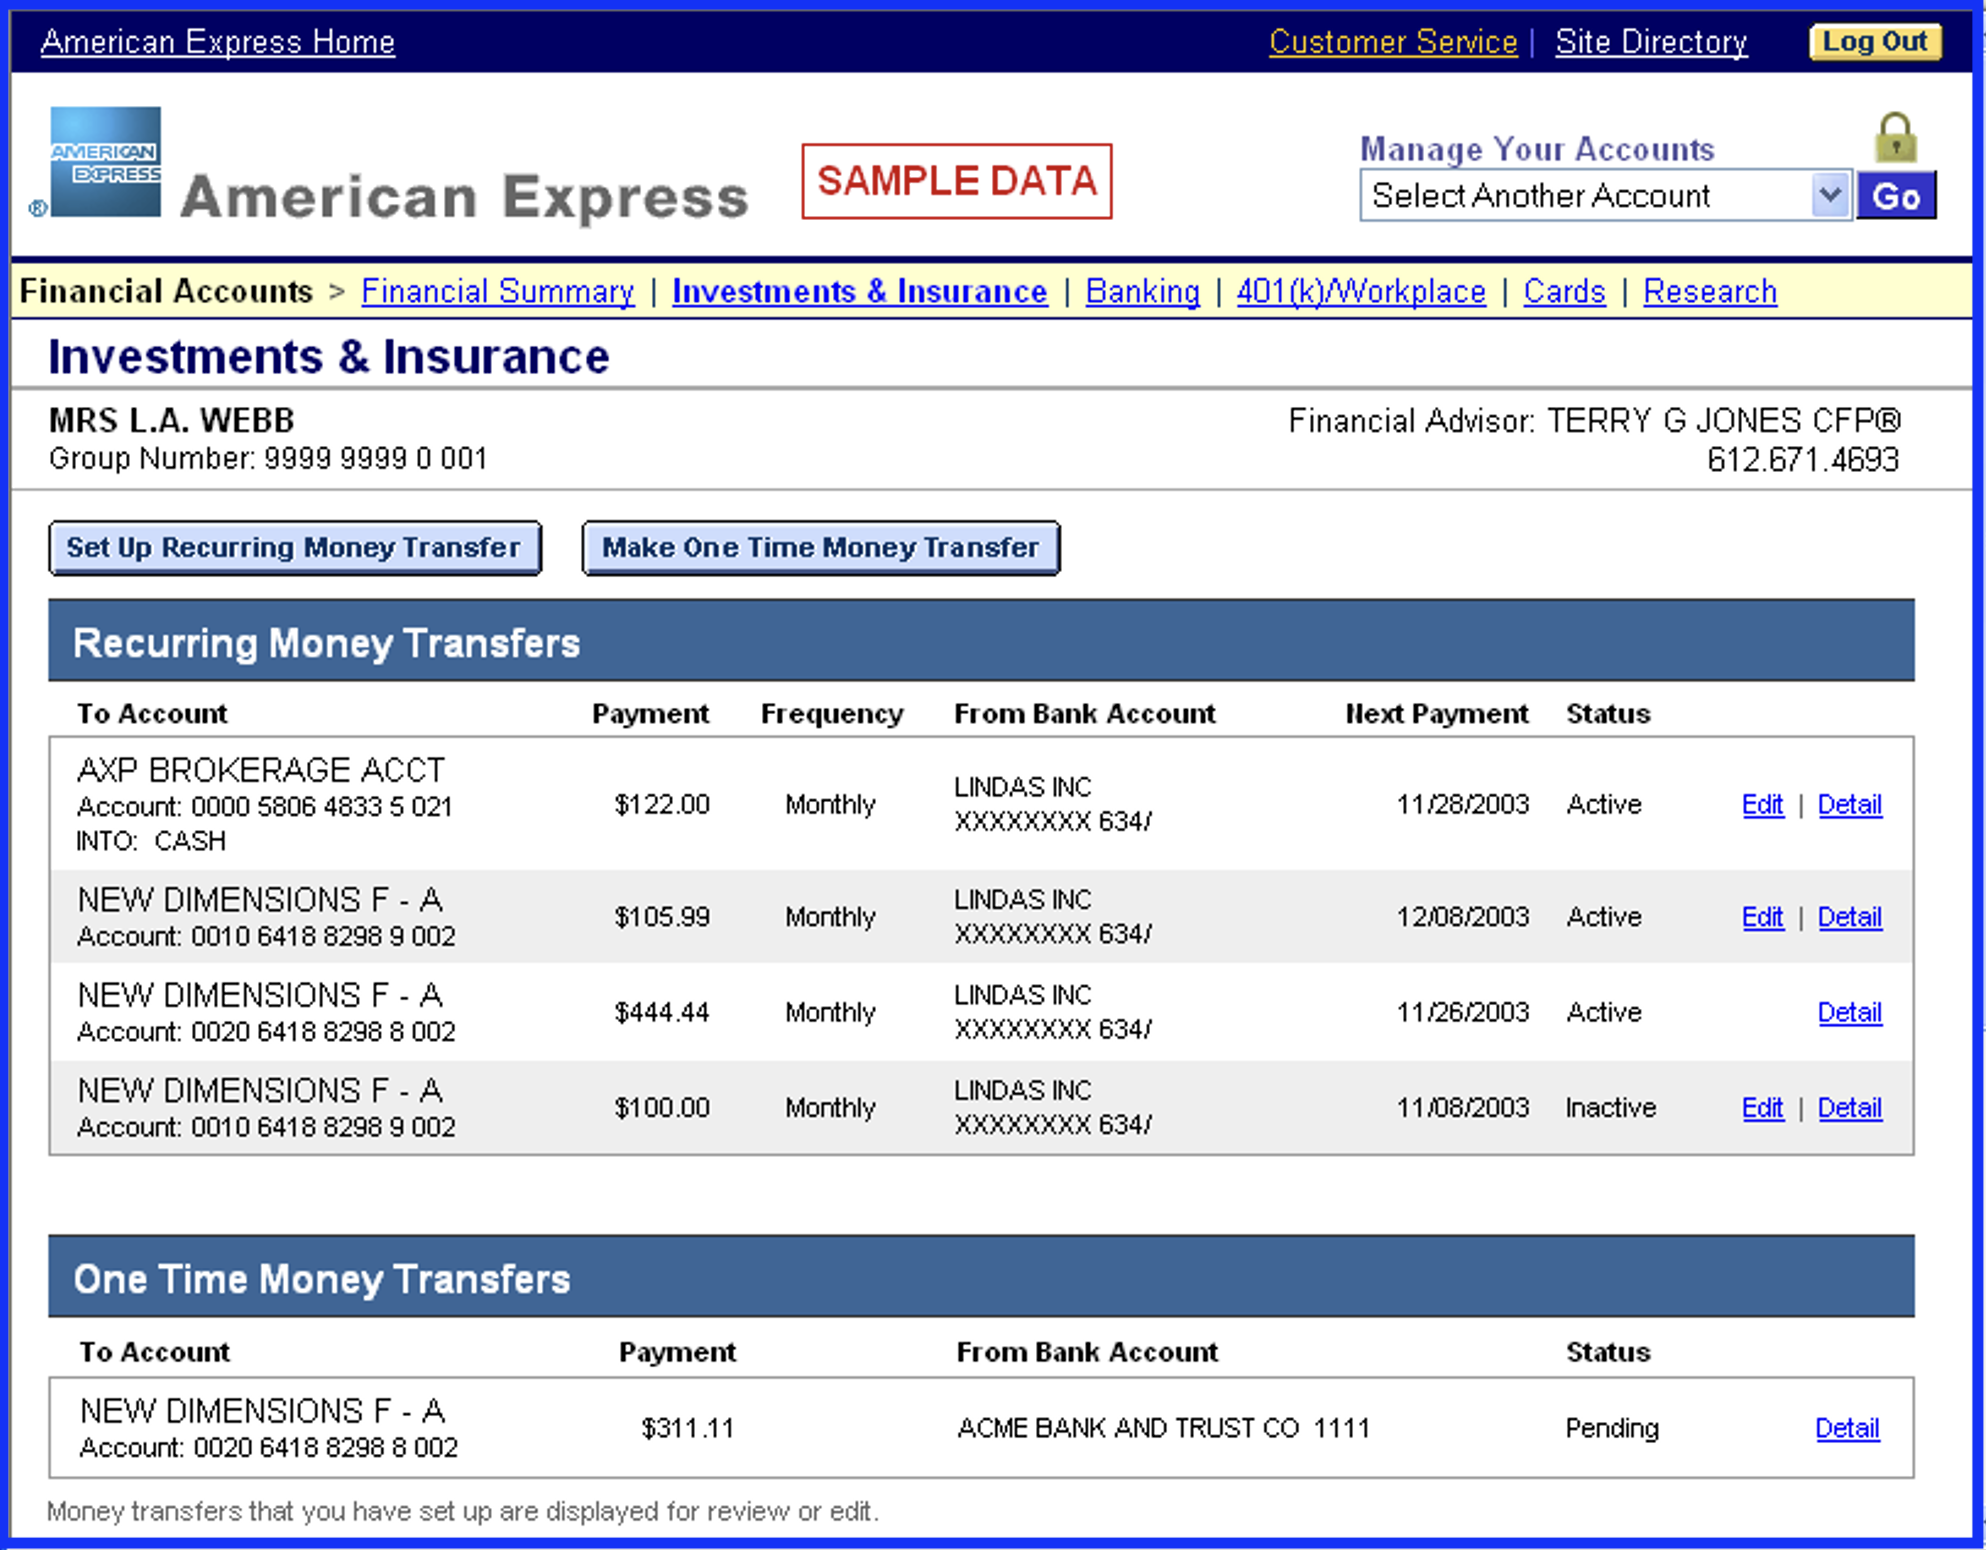Click the Log Out button

(x=1875, y=42)
